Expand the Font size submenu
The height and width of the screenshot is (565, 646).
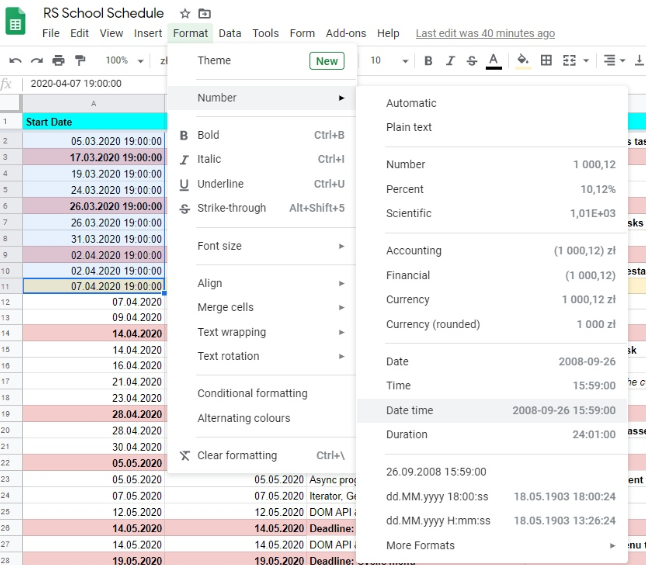[262, 246]
